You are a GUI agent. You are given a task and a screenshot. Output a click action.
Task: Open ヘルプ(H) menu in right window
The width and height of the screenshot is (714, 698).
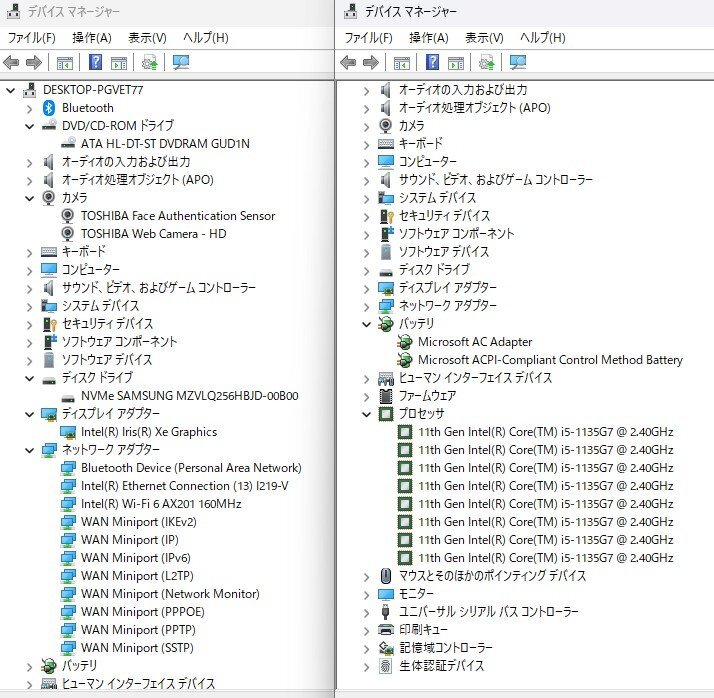point(542,38)
